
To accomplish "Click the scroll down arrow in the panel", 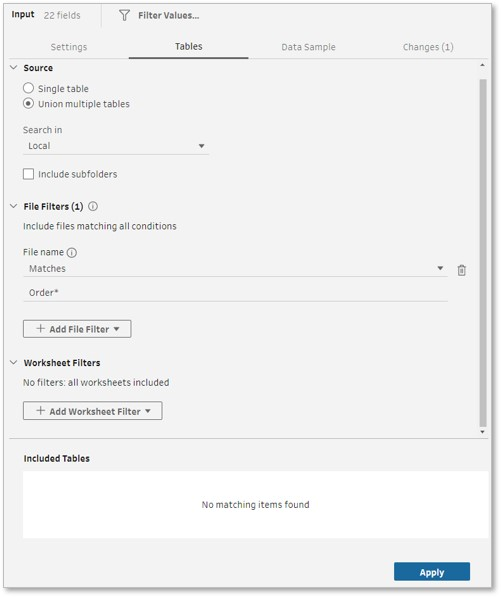I will pyautogui.click(x=482, y=432).
